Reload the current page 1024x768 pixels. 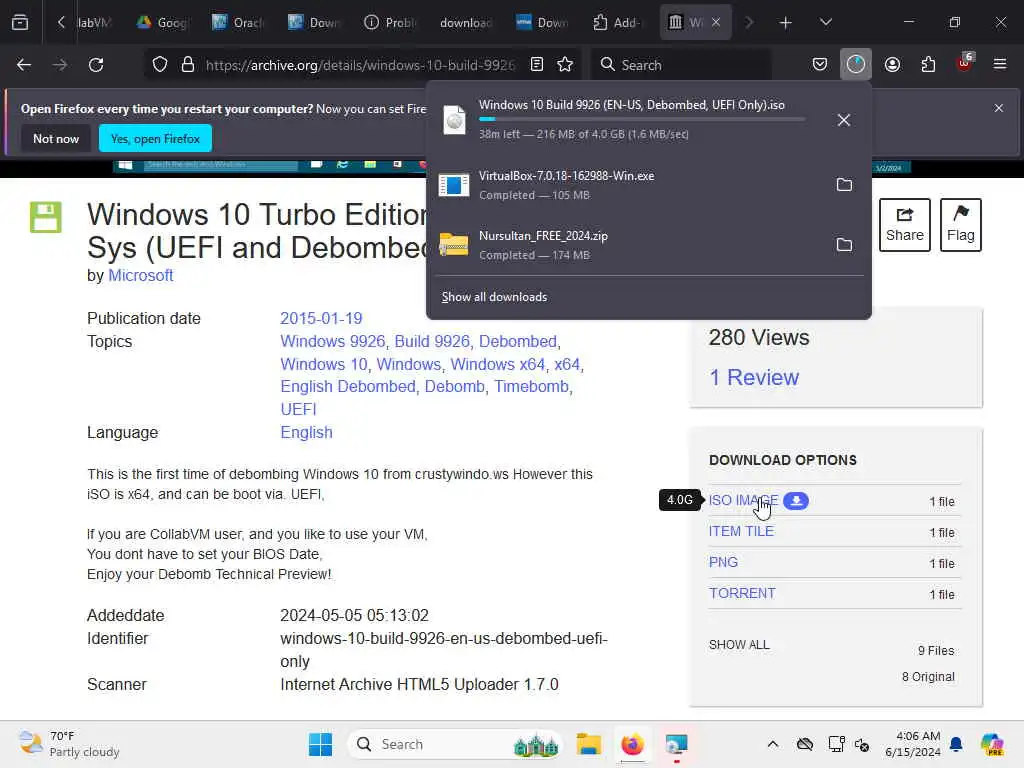(96, 65)
